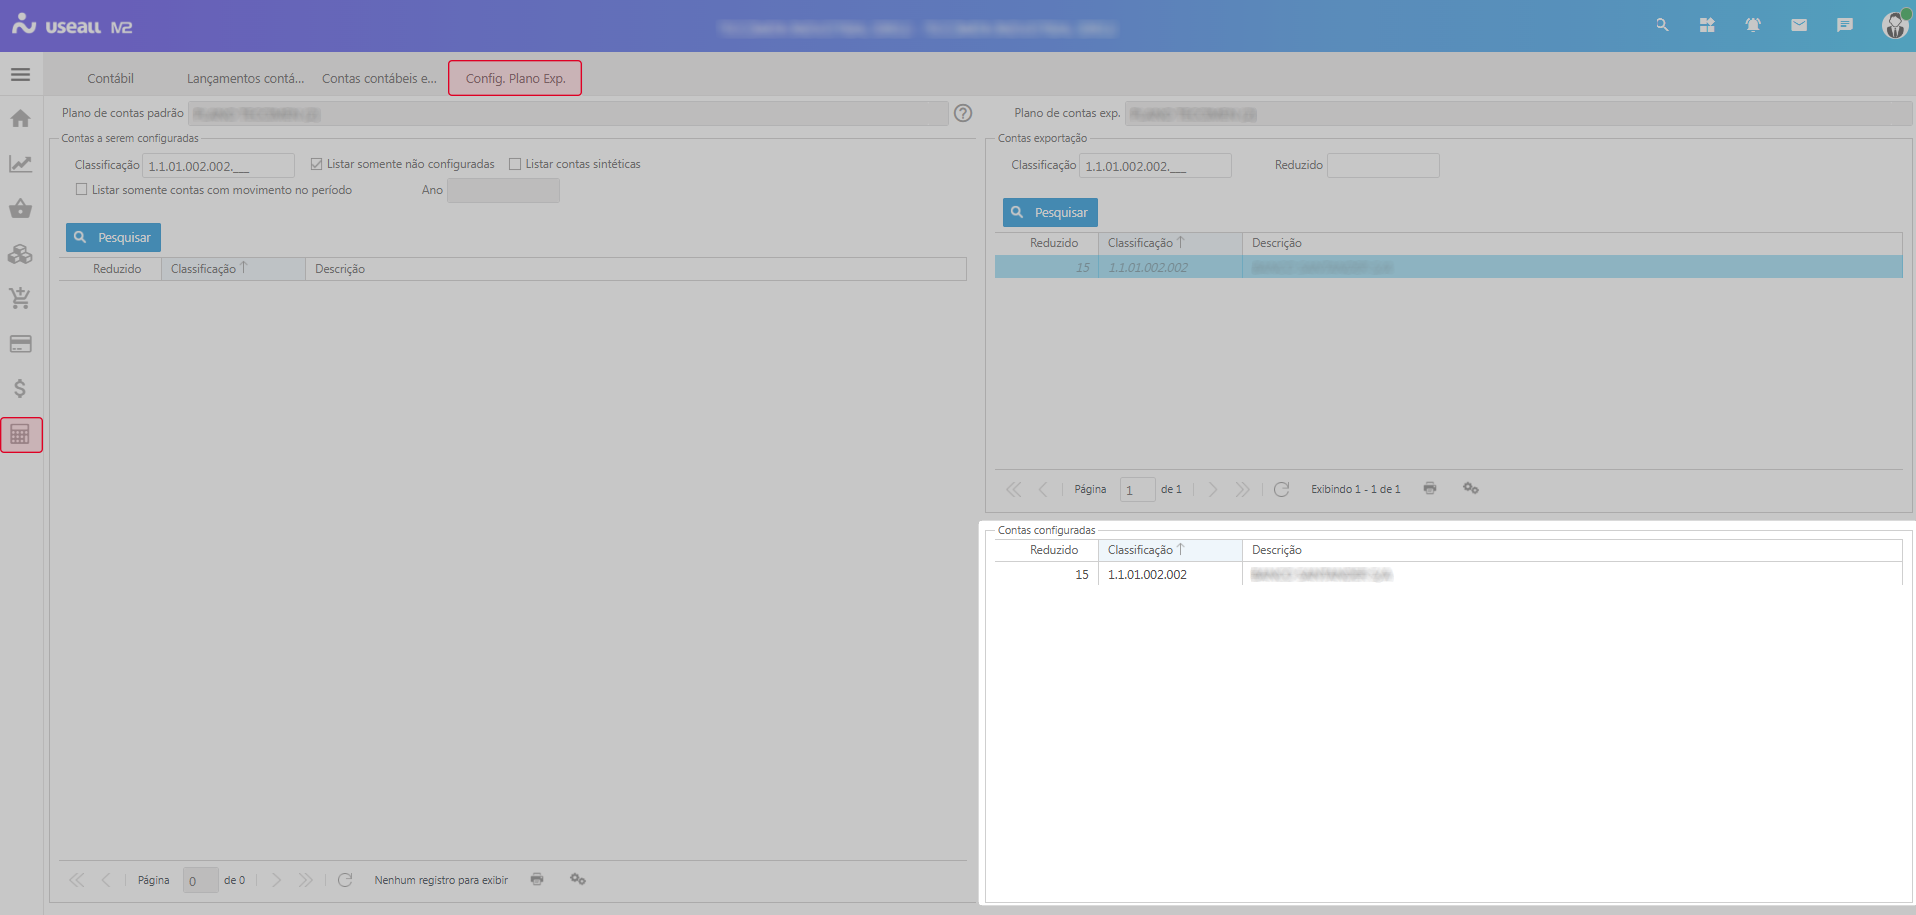The height and width of the screenshot is (915, 1916).
Task: Enable Listar contas sintéticas checkbox
Action: tap(515, 164)
